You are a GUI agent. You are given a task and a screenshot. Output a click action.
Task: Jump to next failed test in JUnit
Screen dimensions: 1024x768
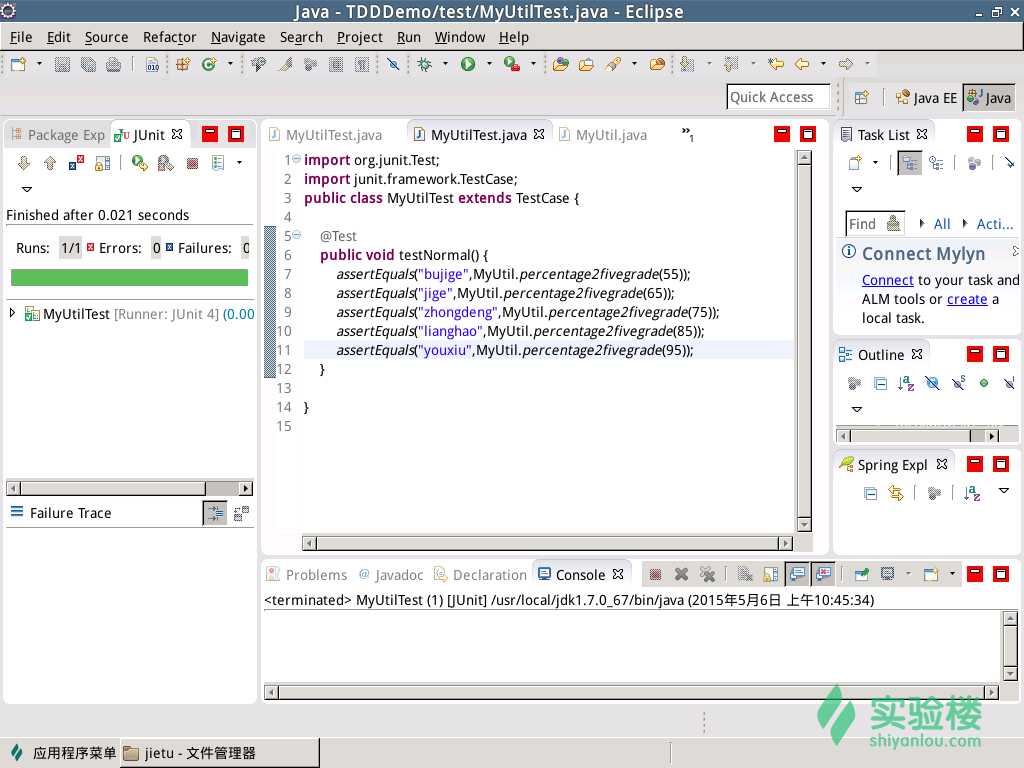pos(24,163)
